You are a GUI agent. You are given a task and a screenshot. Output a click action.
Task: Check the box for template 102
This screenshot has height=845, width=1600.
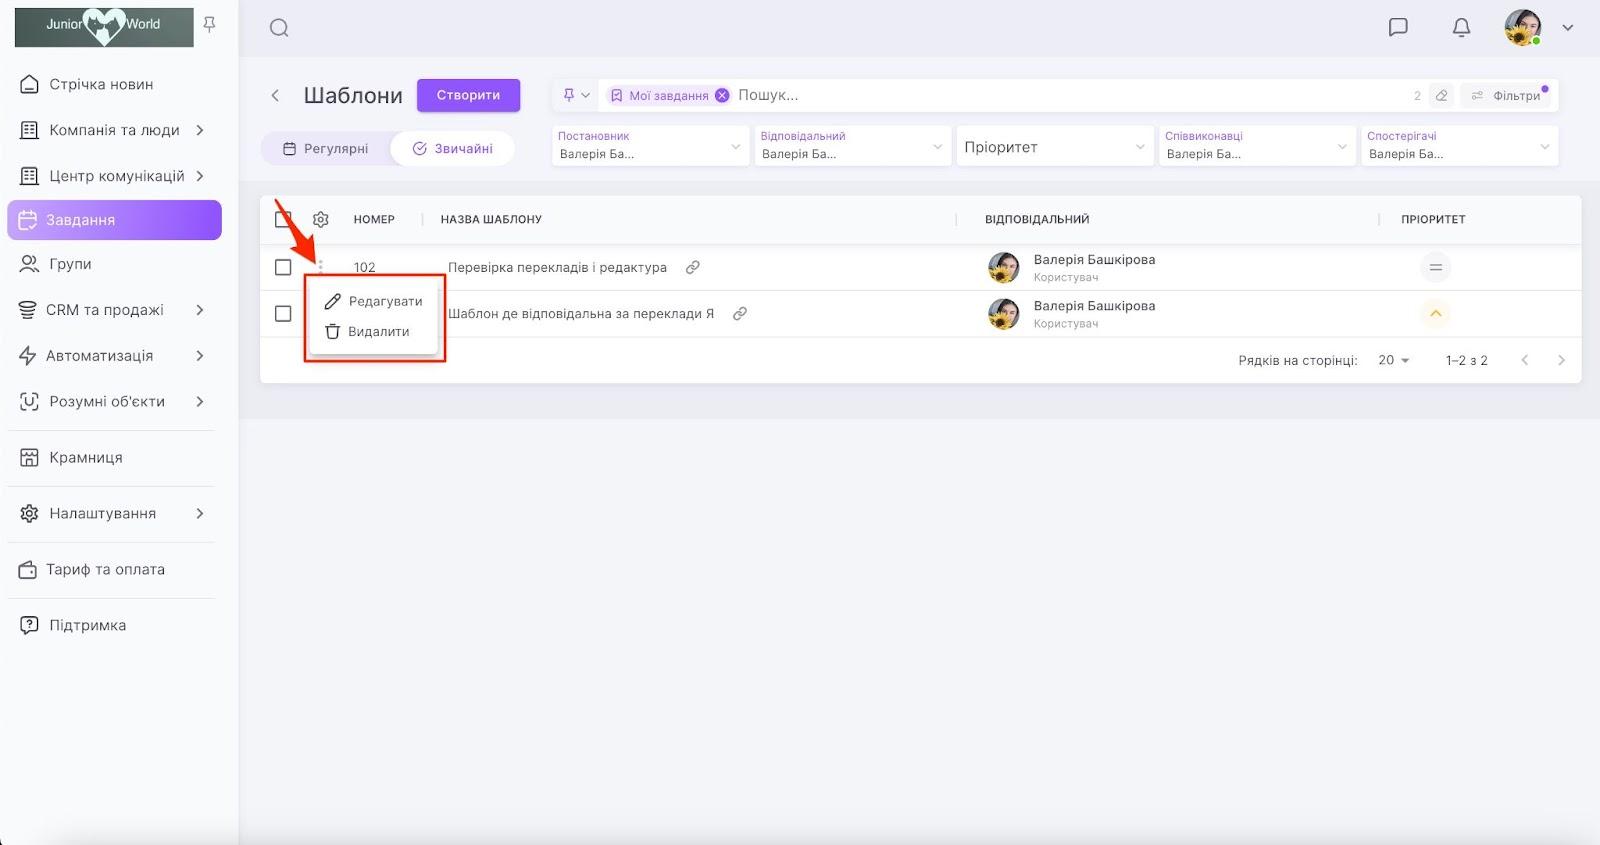pos(283,267)
